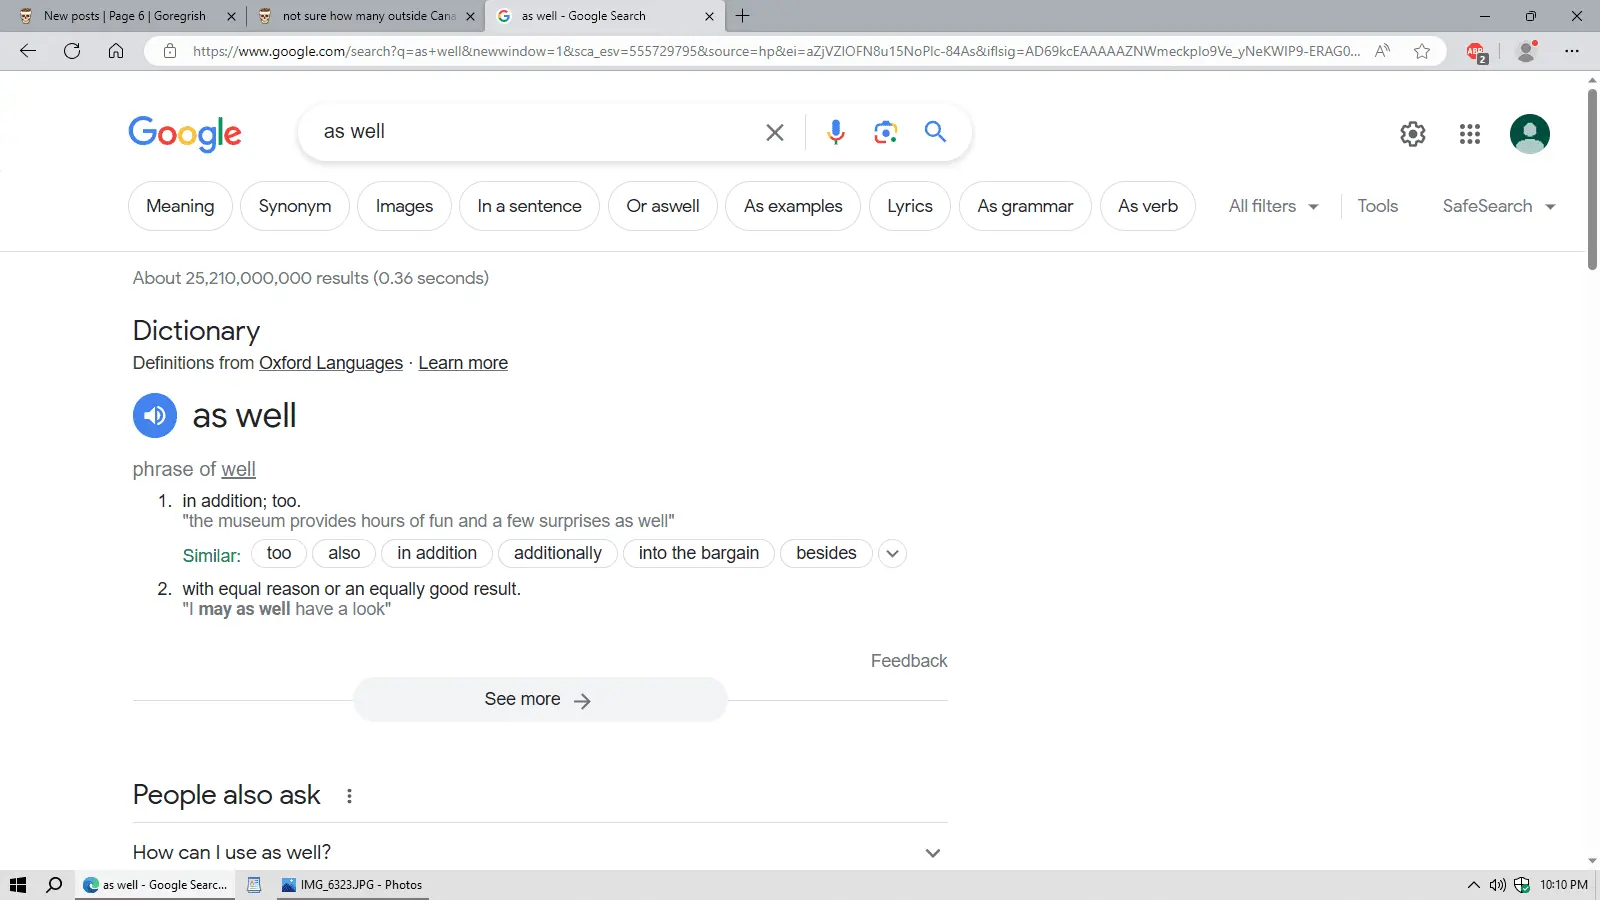
Task: Go to the browser home page
Action: pyautogui.click(x=116, y=51)
